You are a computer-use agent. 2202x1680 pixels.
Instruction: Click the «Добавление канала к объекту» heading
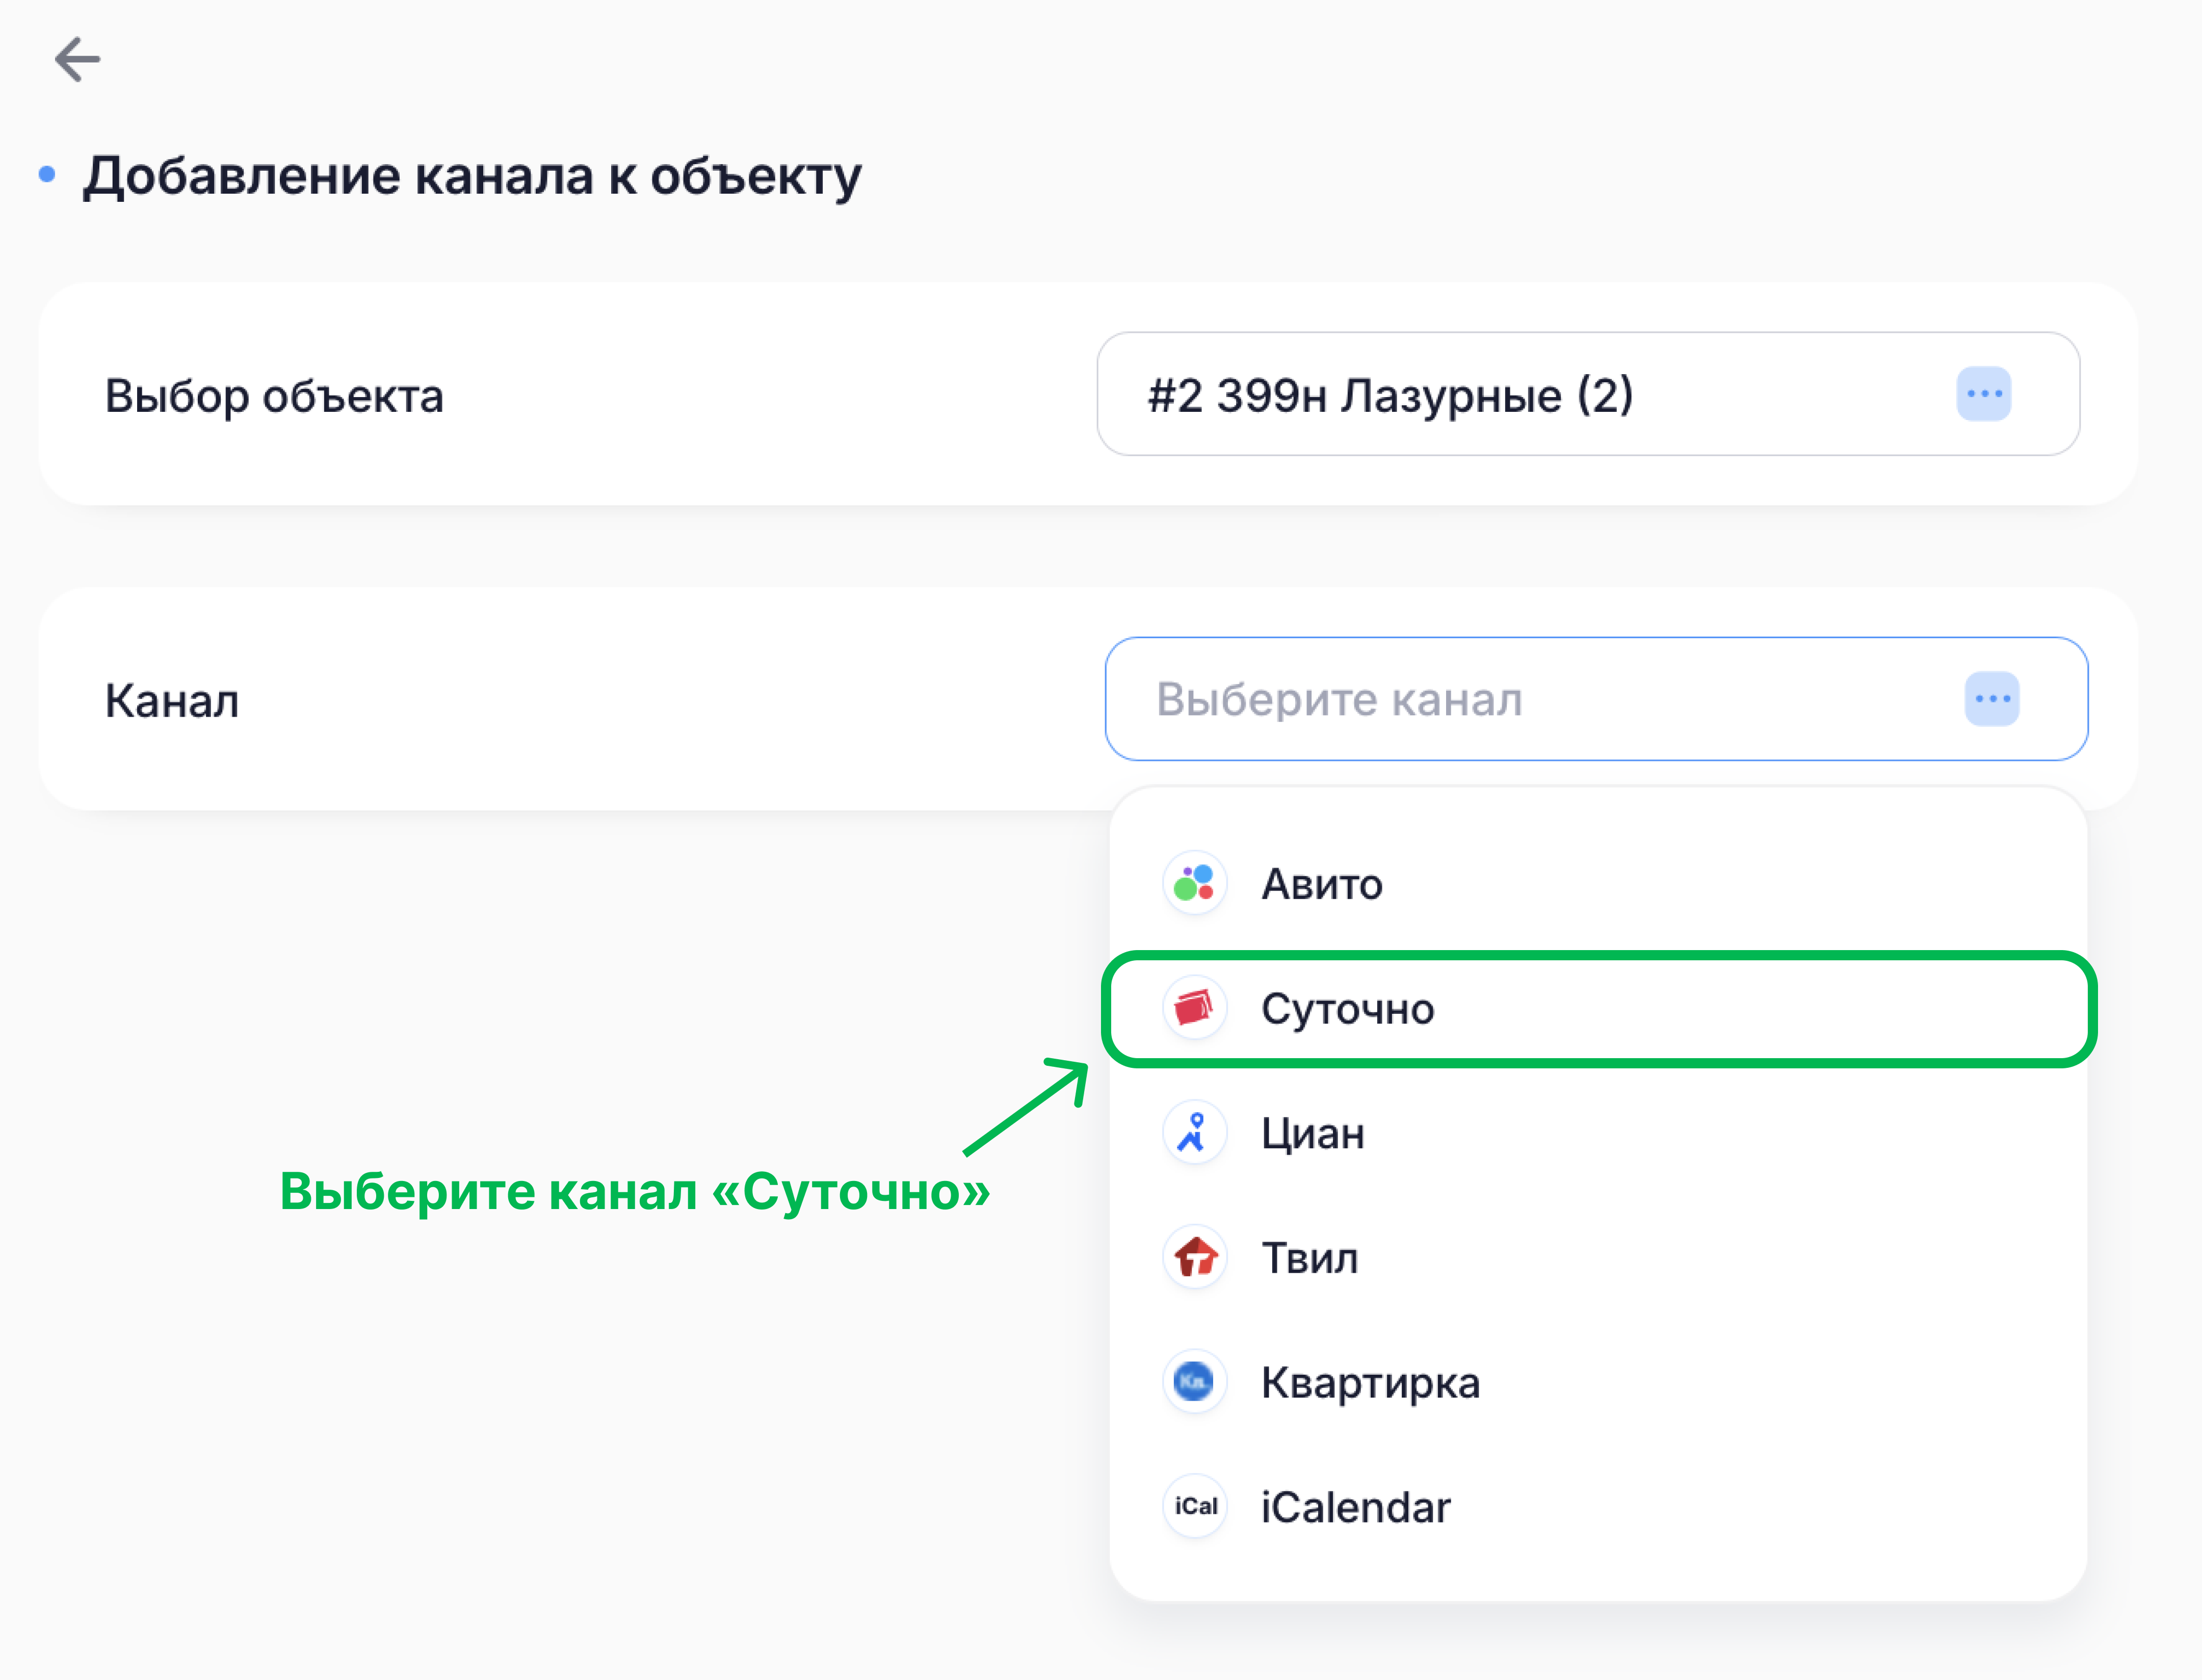472,176
